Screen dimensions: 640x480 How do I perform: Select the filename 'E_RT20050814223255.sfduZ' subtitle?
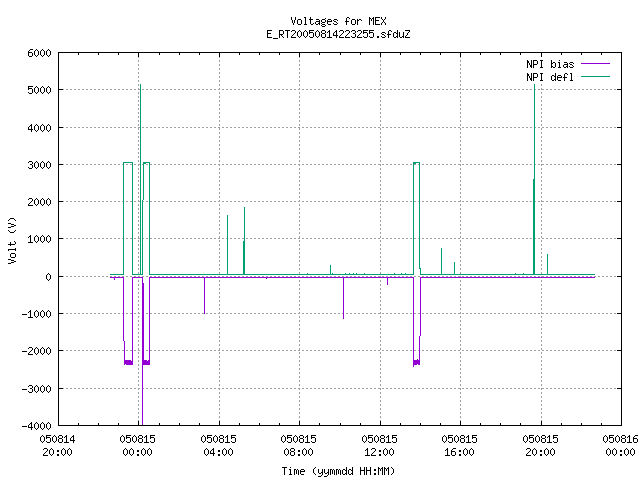coord(338,34)
